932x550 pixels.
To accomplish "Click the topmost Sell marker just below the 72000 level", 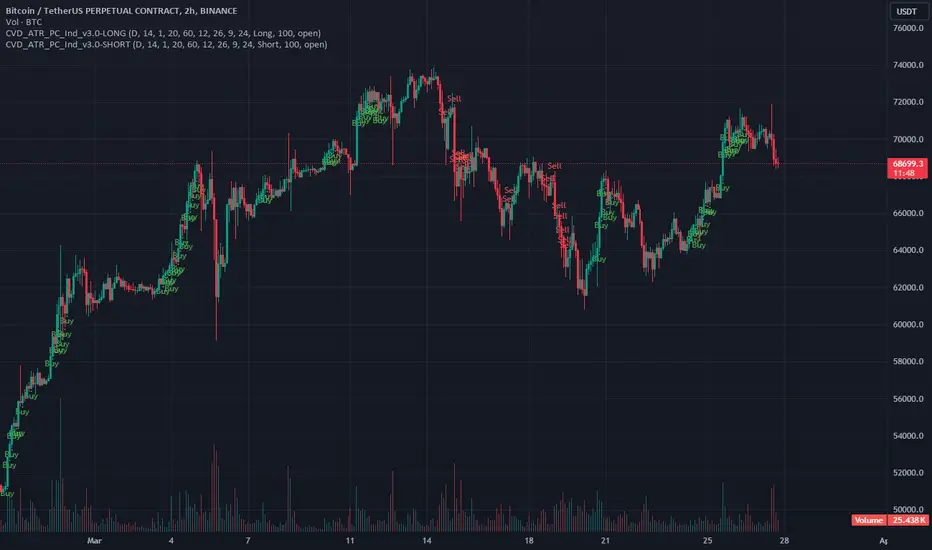I will click(454, 99).
